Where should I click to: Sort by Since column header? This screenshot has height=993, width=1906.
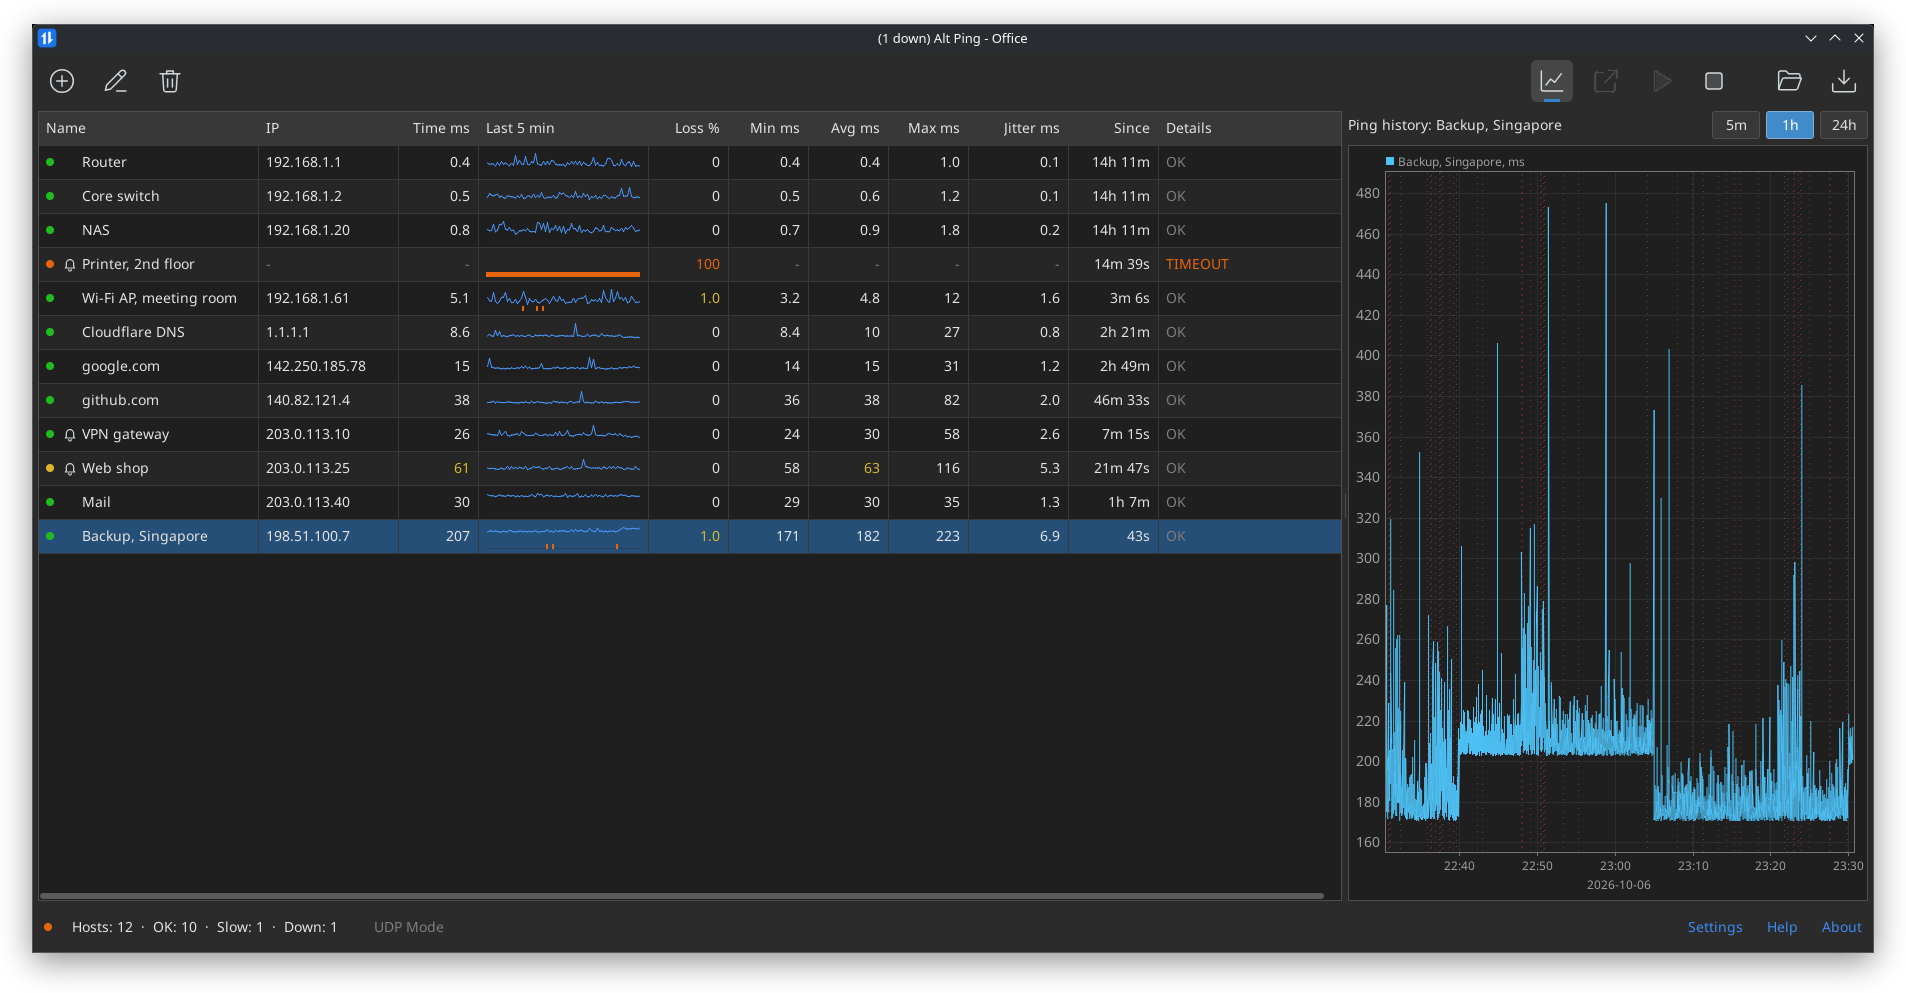(x=1113, y=128)
